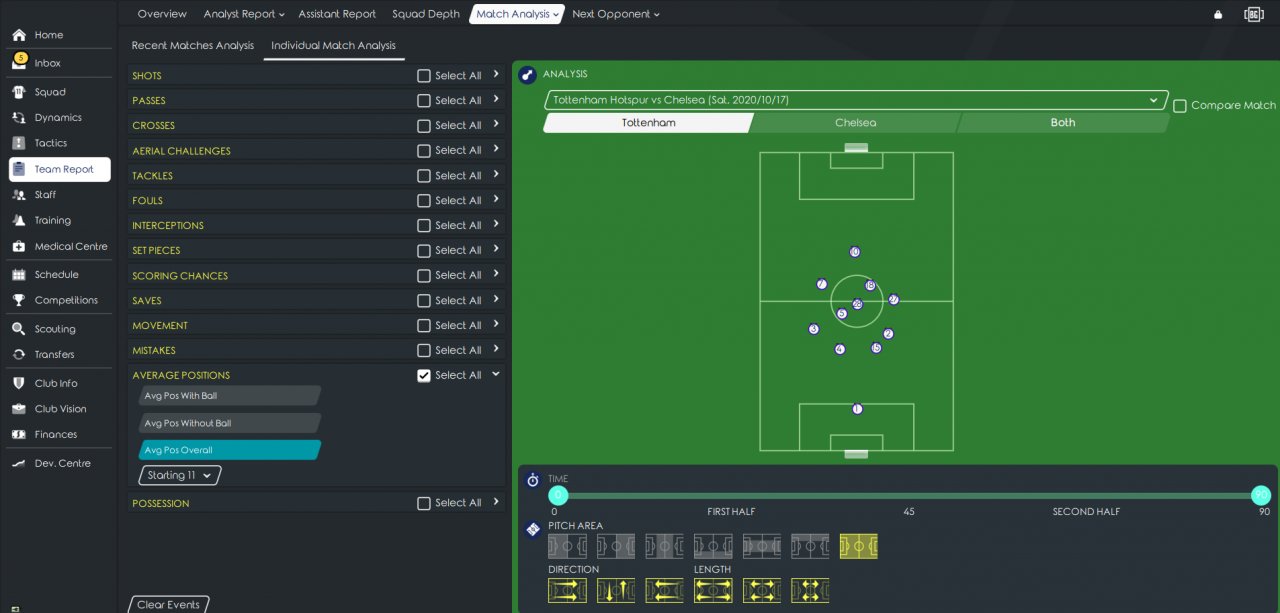Toggle the forward direction arrows filter

point(567,590)
